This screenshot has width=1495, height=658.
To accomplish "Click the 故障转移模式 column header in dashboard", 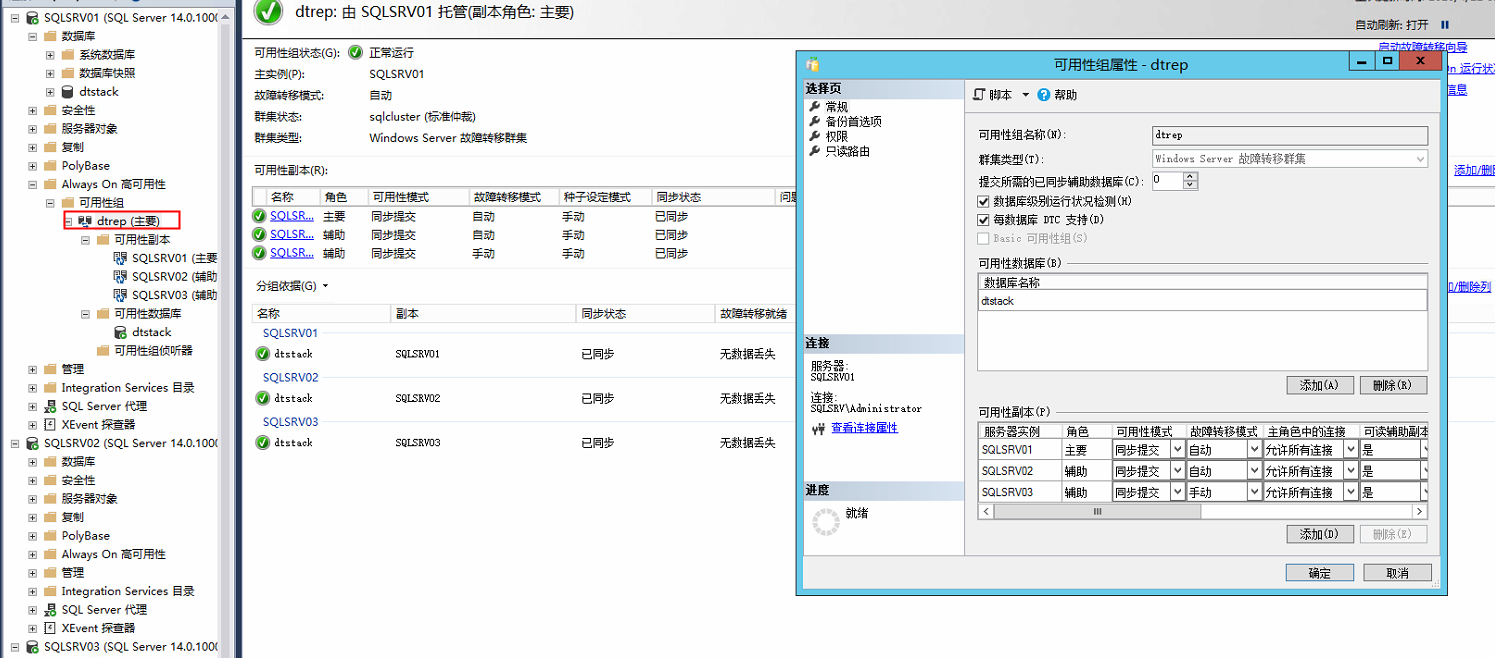I will (x=513, y=197).
